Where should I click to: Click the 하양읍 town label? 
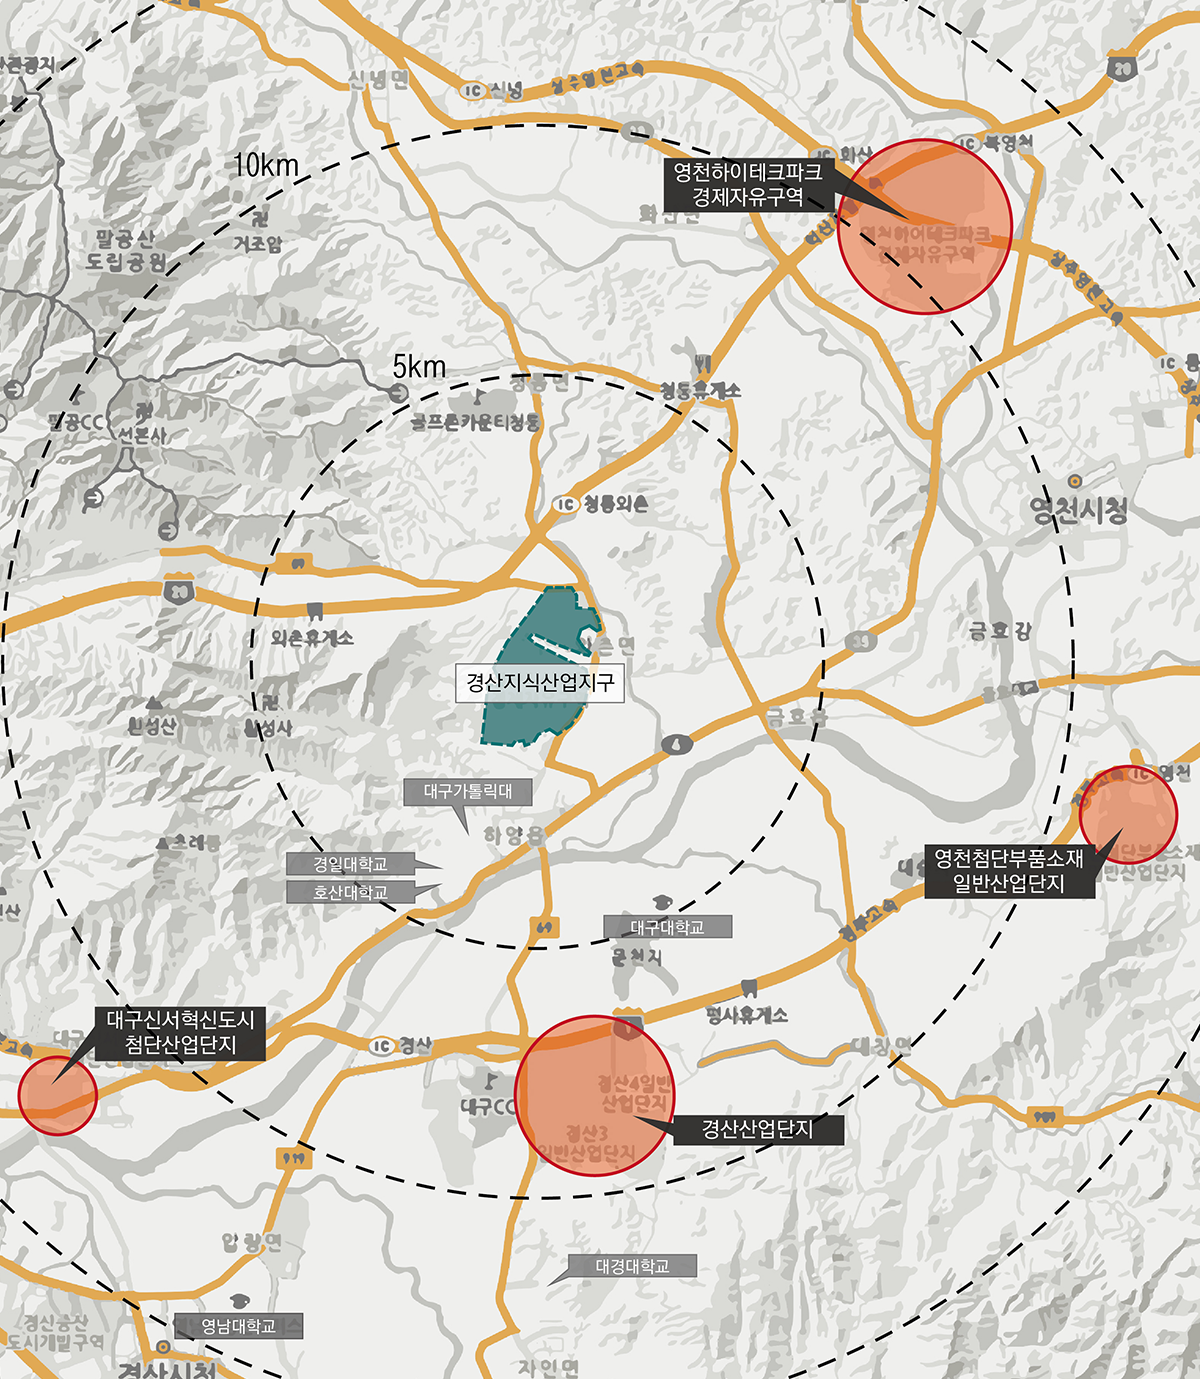(x=514, y=835)
